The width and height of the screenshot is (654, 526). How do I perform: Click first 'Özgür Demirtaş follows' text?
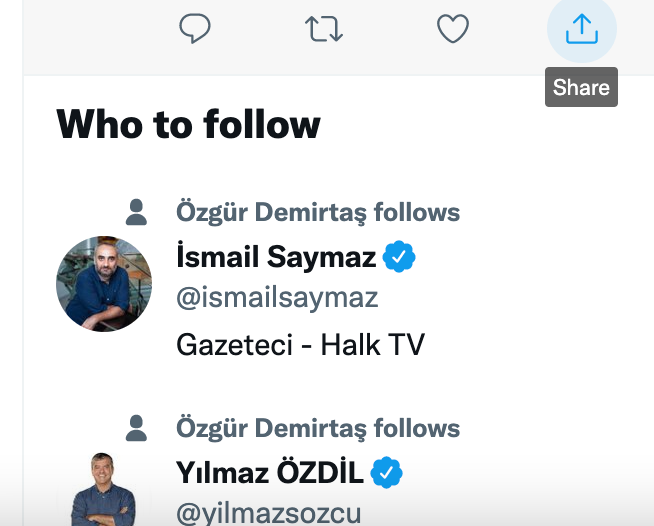[318, 212]
